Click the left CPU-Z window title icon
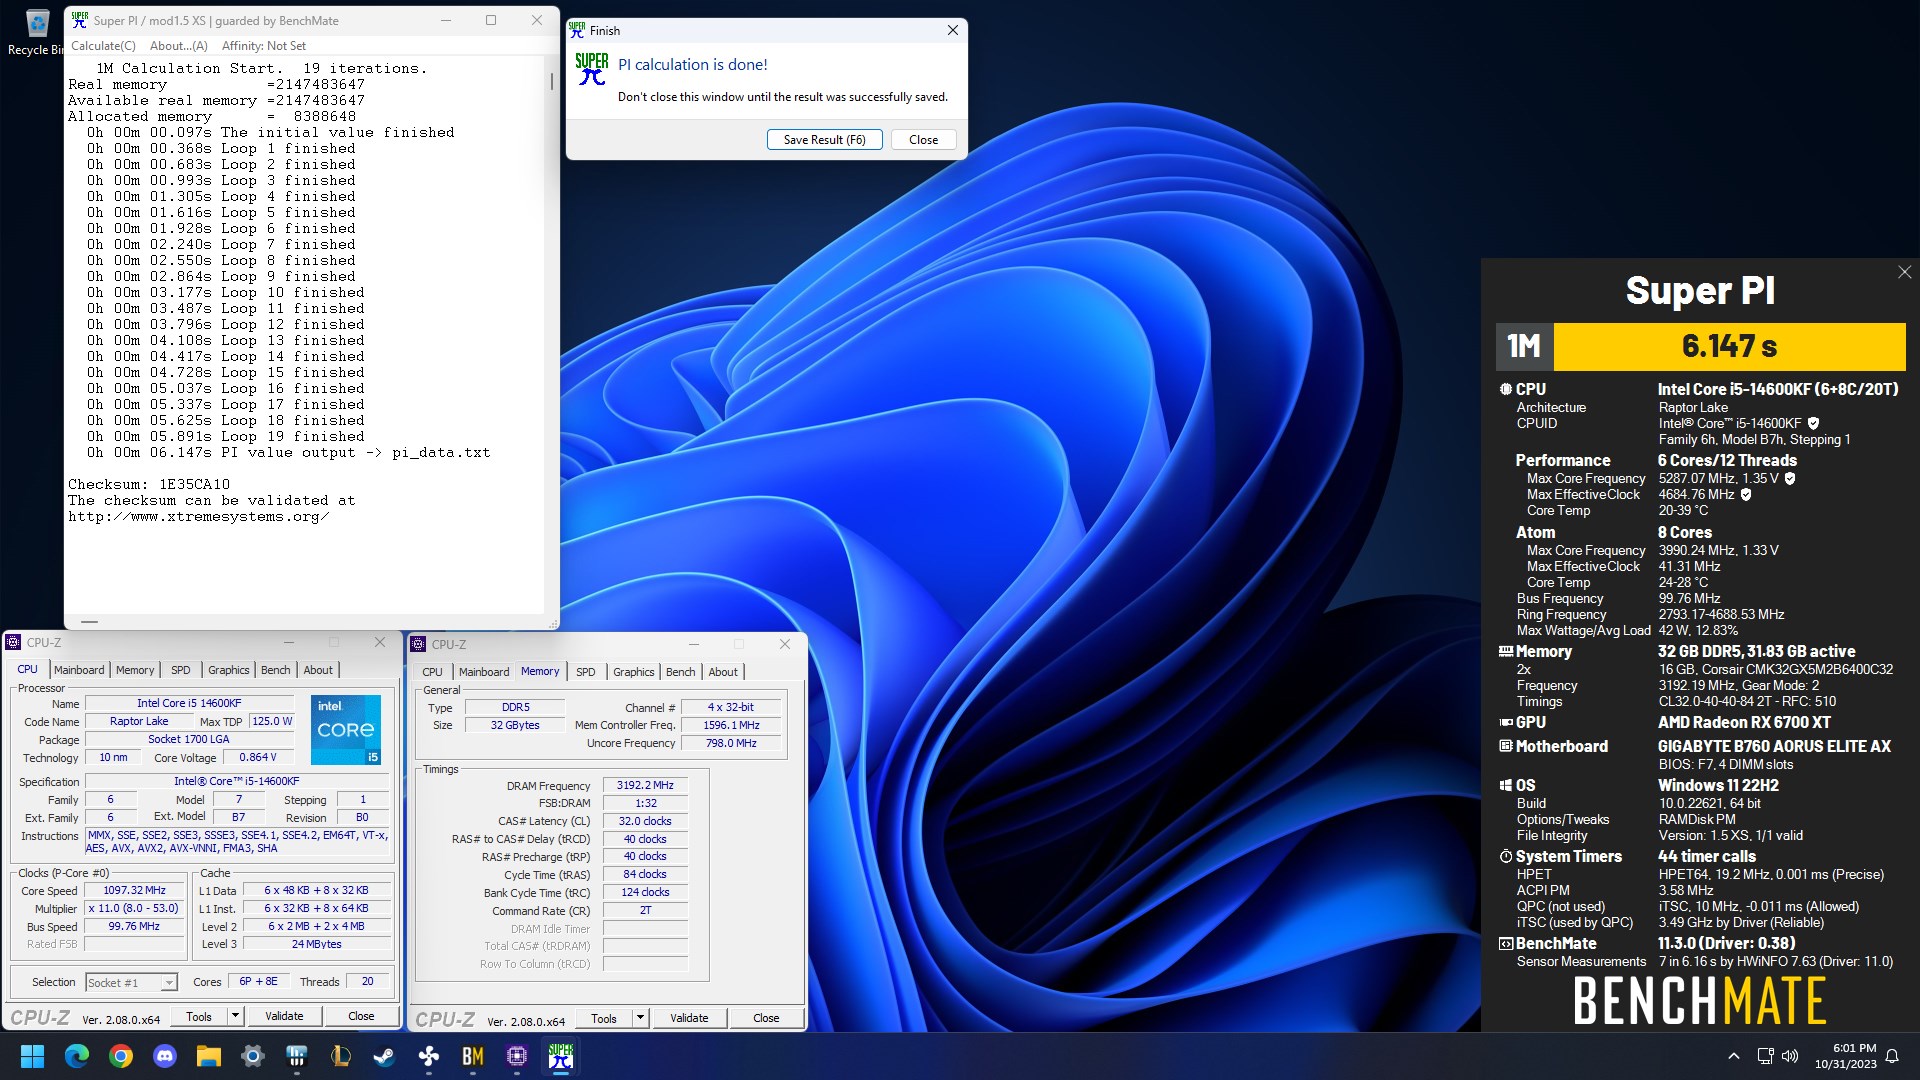Viewport: 1920px width, 1080px height. pyautogui.click(x=15, y=643)
